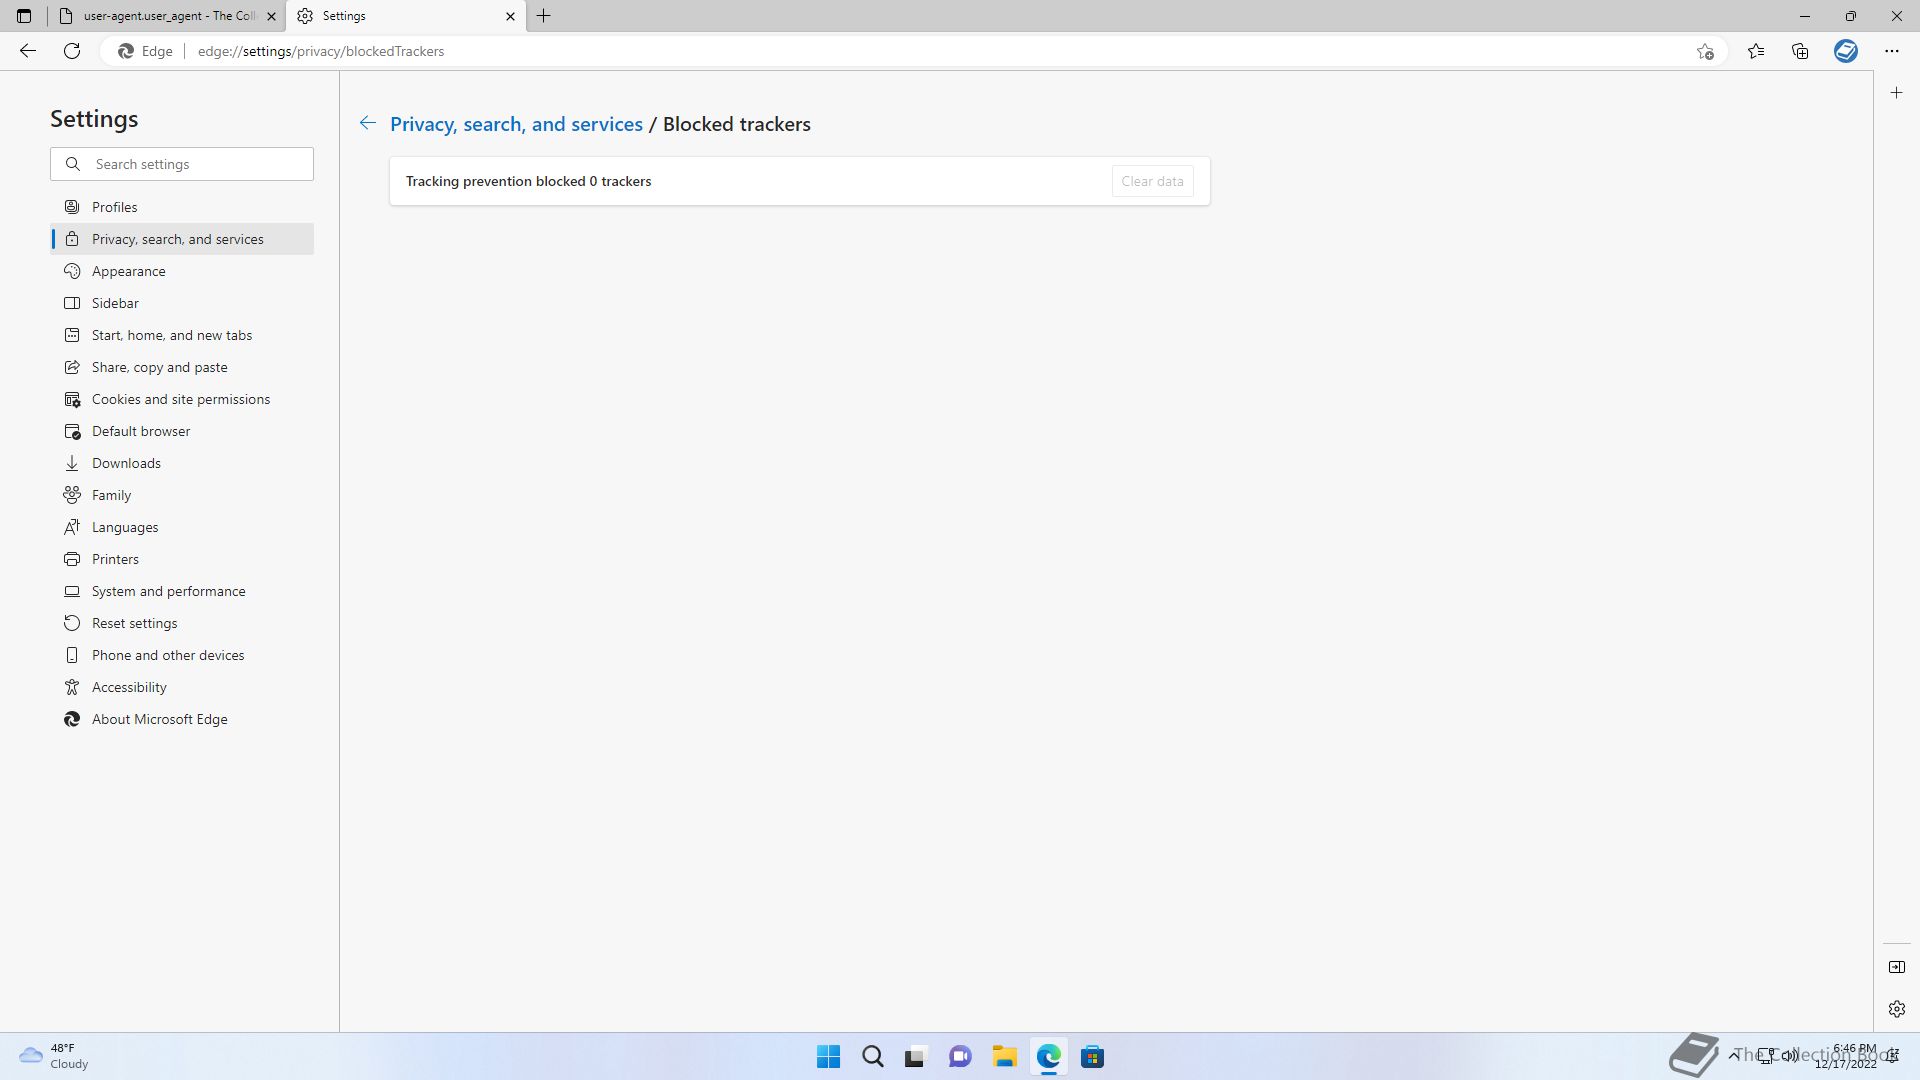The height and width of the screenshot is (1080, 1920).
Task: Click 'Tracking prevention blocked 0 trackers' text
Action: pyautogui.click(x=528, y=181)
